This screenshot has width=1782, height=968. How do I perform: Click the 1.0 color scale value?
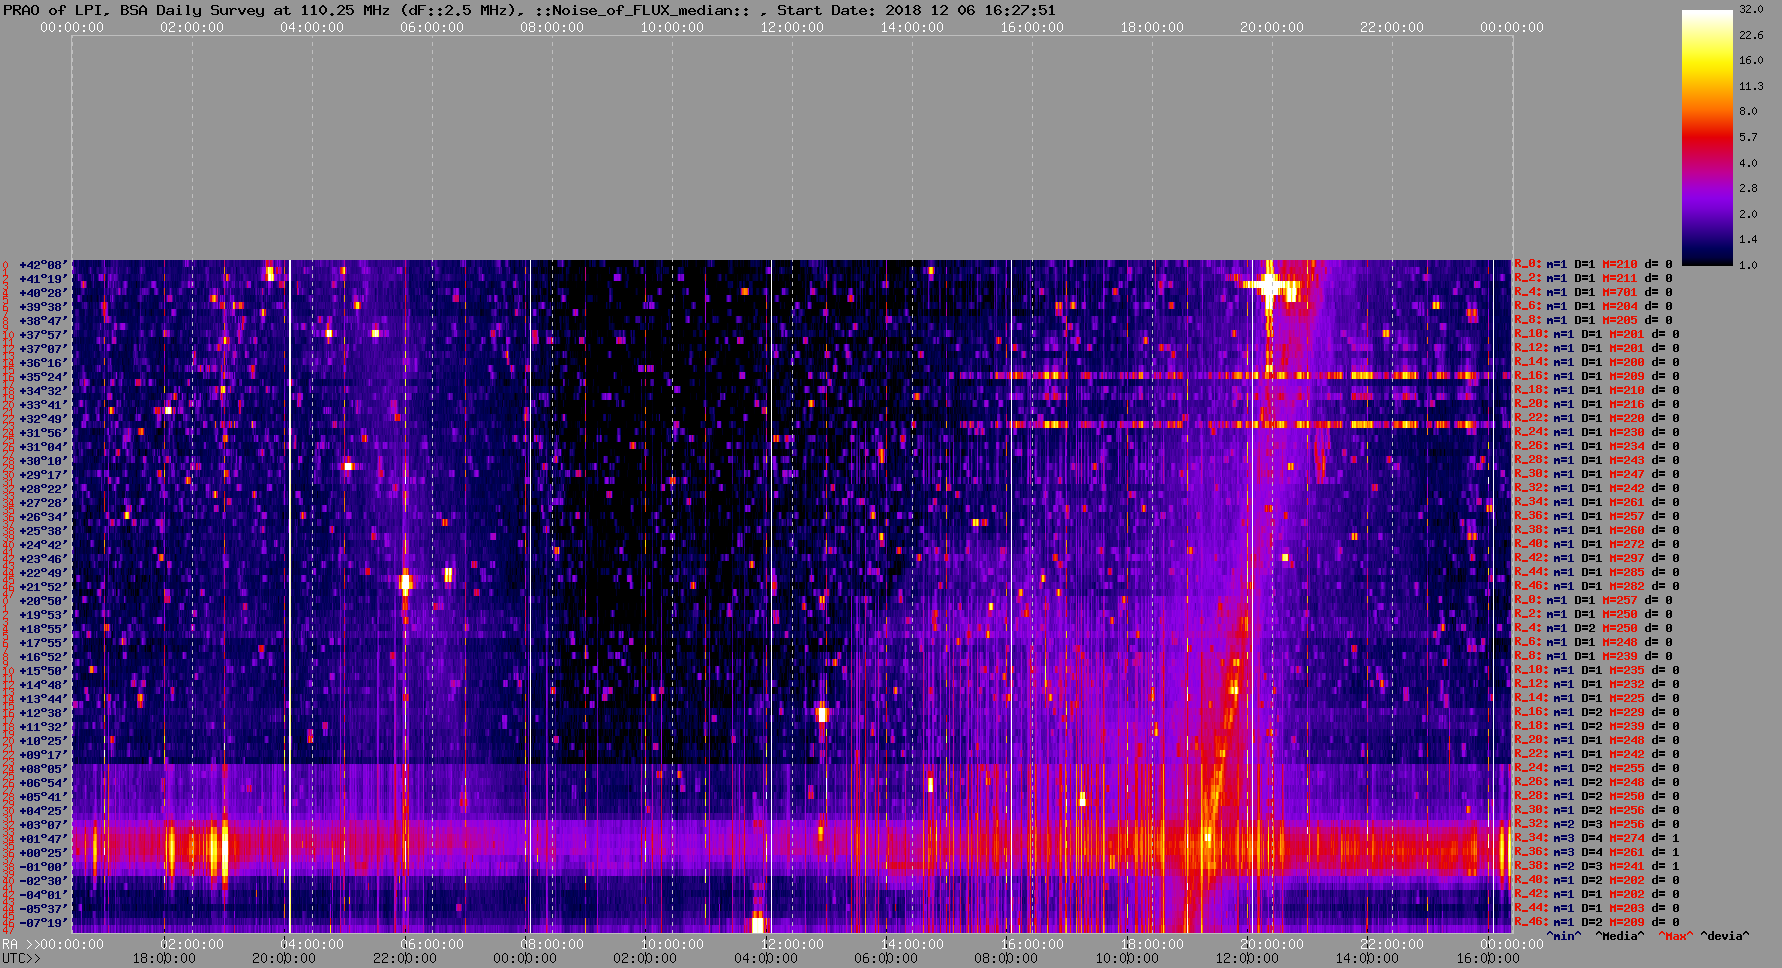point(1748,265)
